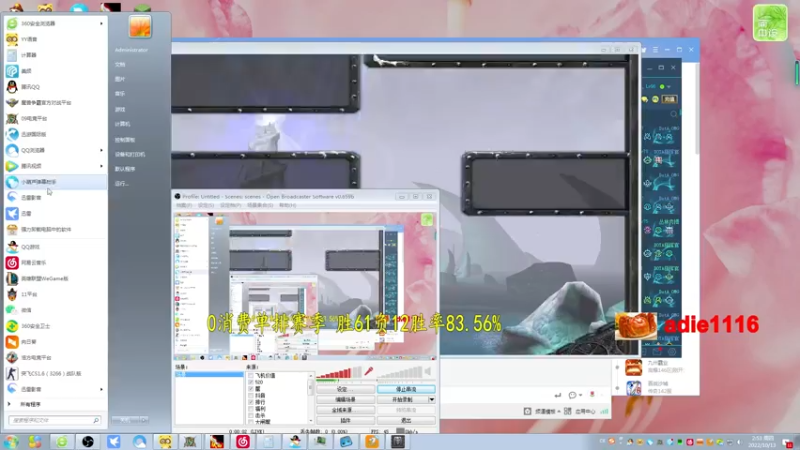Uncheck the 蟹 source checkbox in OBS
The height and width of the screenshot is (450, 800).
(251, 389)
